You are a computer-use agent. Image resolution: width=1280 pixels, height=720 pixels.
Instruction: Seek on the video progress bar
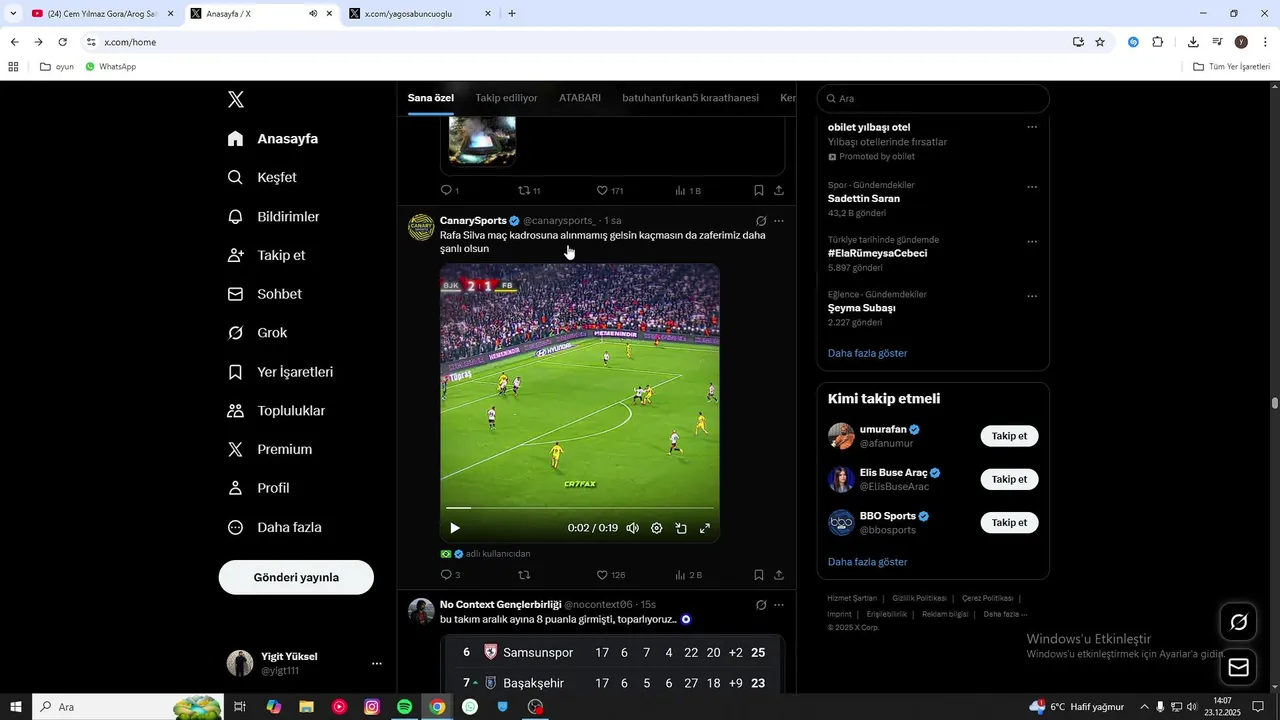(x=580, y=508)
